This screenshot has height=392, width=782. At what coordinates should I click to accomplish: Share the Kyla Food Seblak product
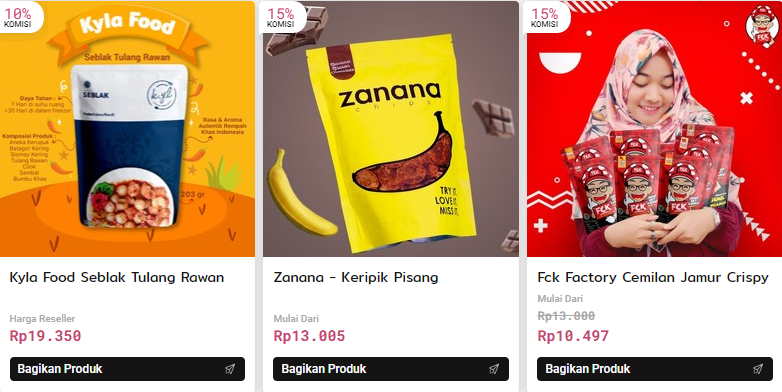[127, 369]
